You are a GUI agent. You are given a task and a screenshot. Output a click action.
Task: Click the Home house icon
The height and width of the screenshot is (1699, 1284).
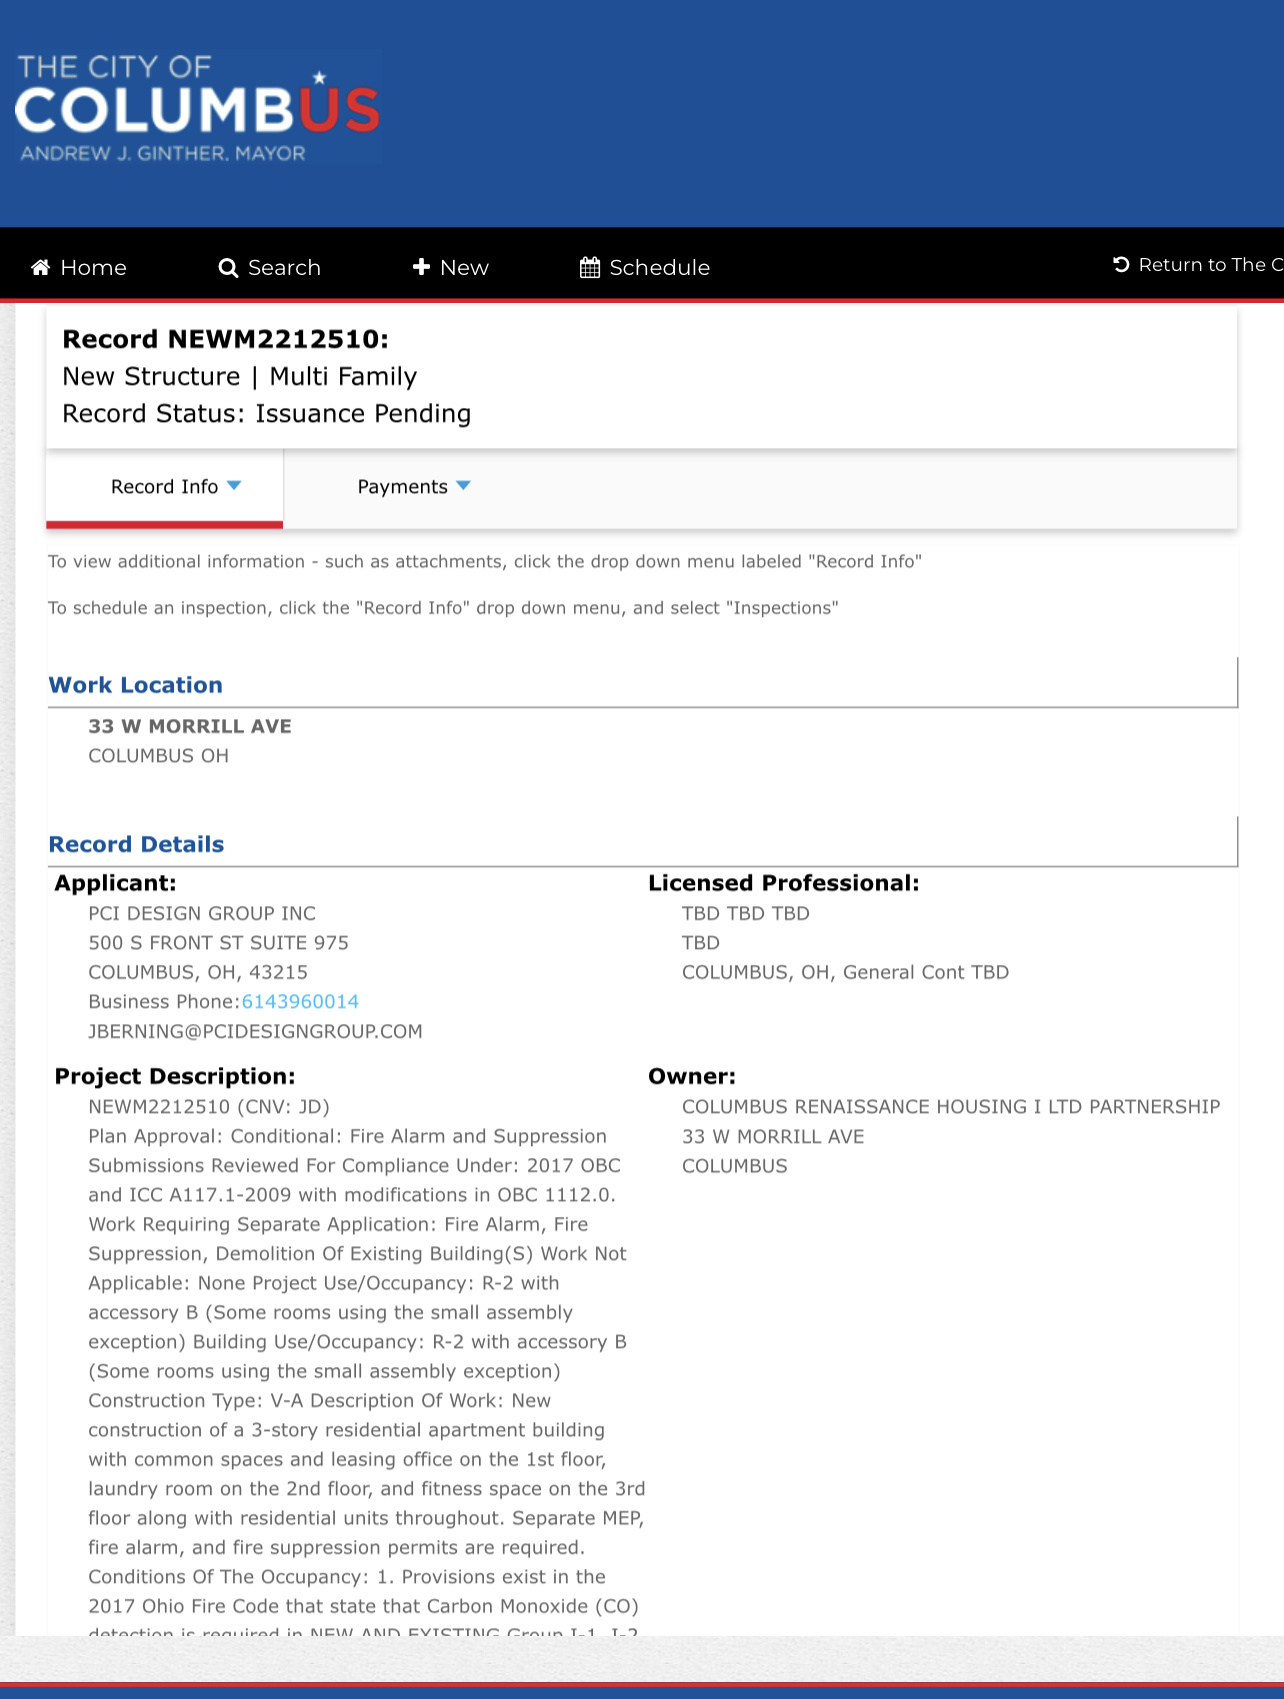[40, 267]
